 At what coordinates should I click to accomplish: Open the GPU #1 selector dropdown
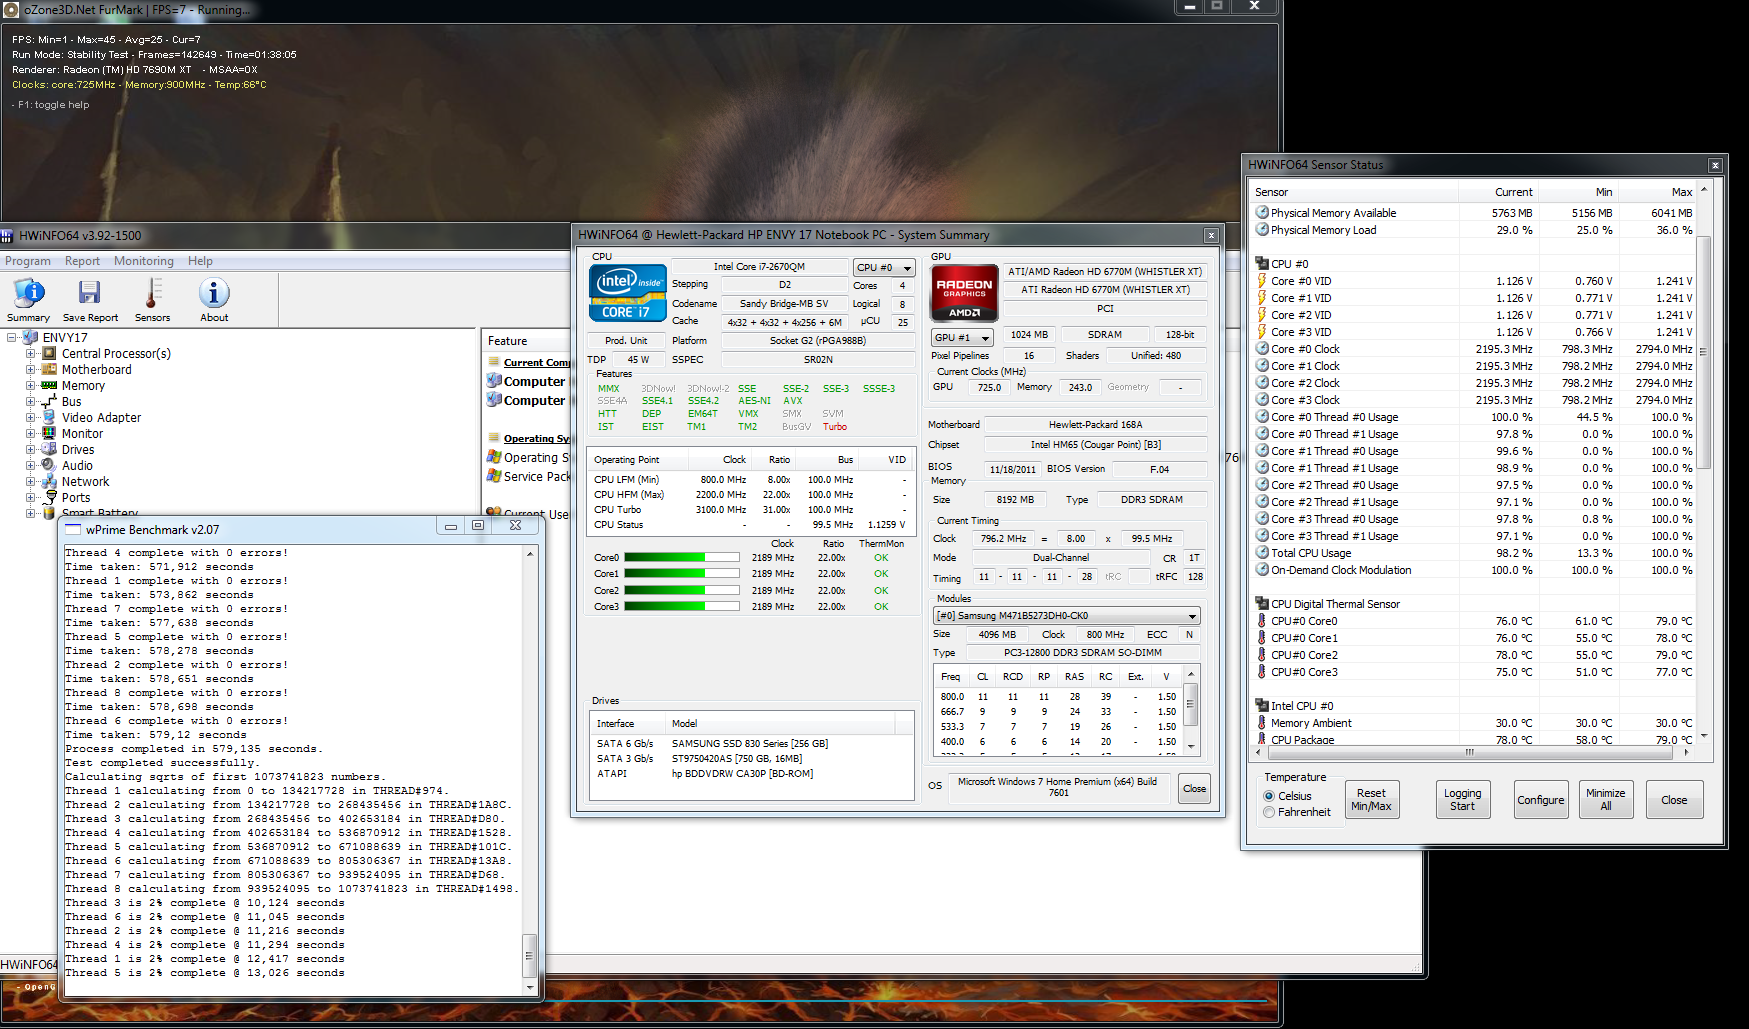(962, 337)
